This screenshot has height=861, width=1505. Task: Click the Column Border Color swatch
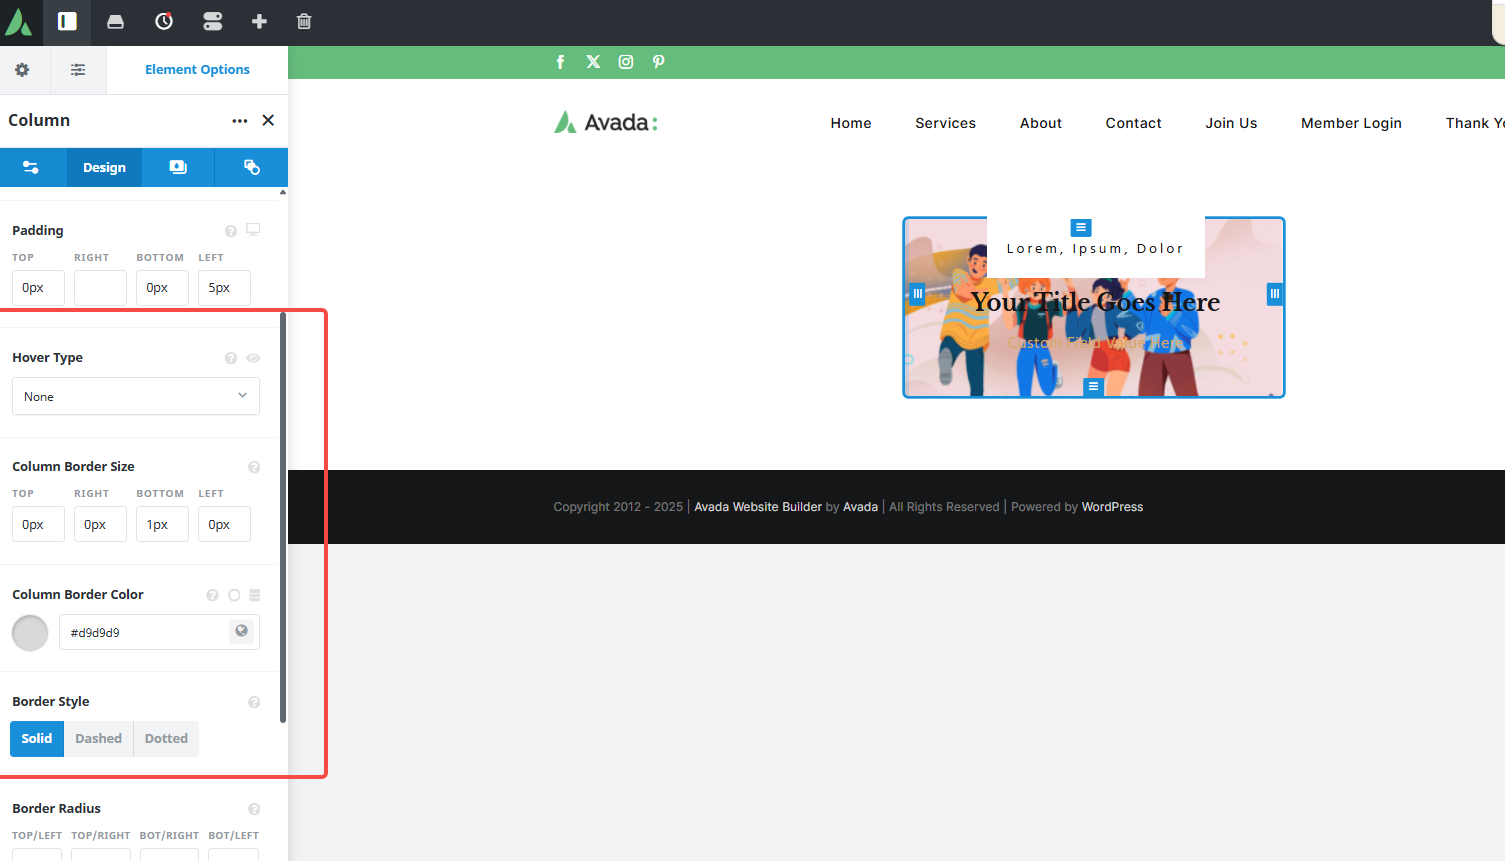(x=30, y=633)
